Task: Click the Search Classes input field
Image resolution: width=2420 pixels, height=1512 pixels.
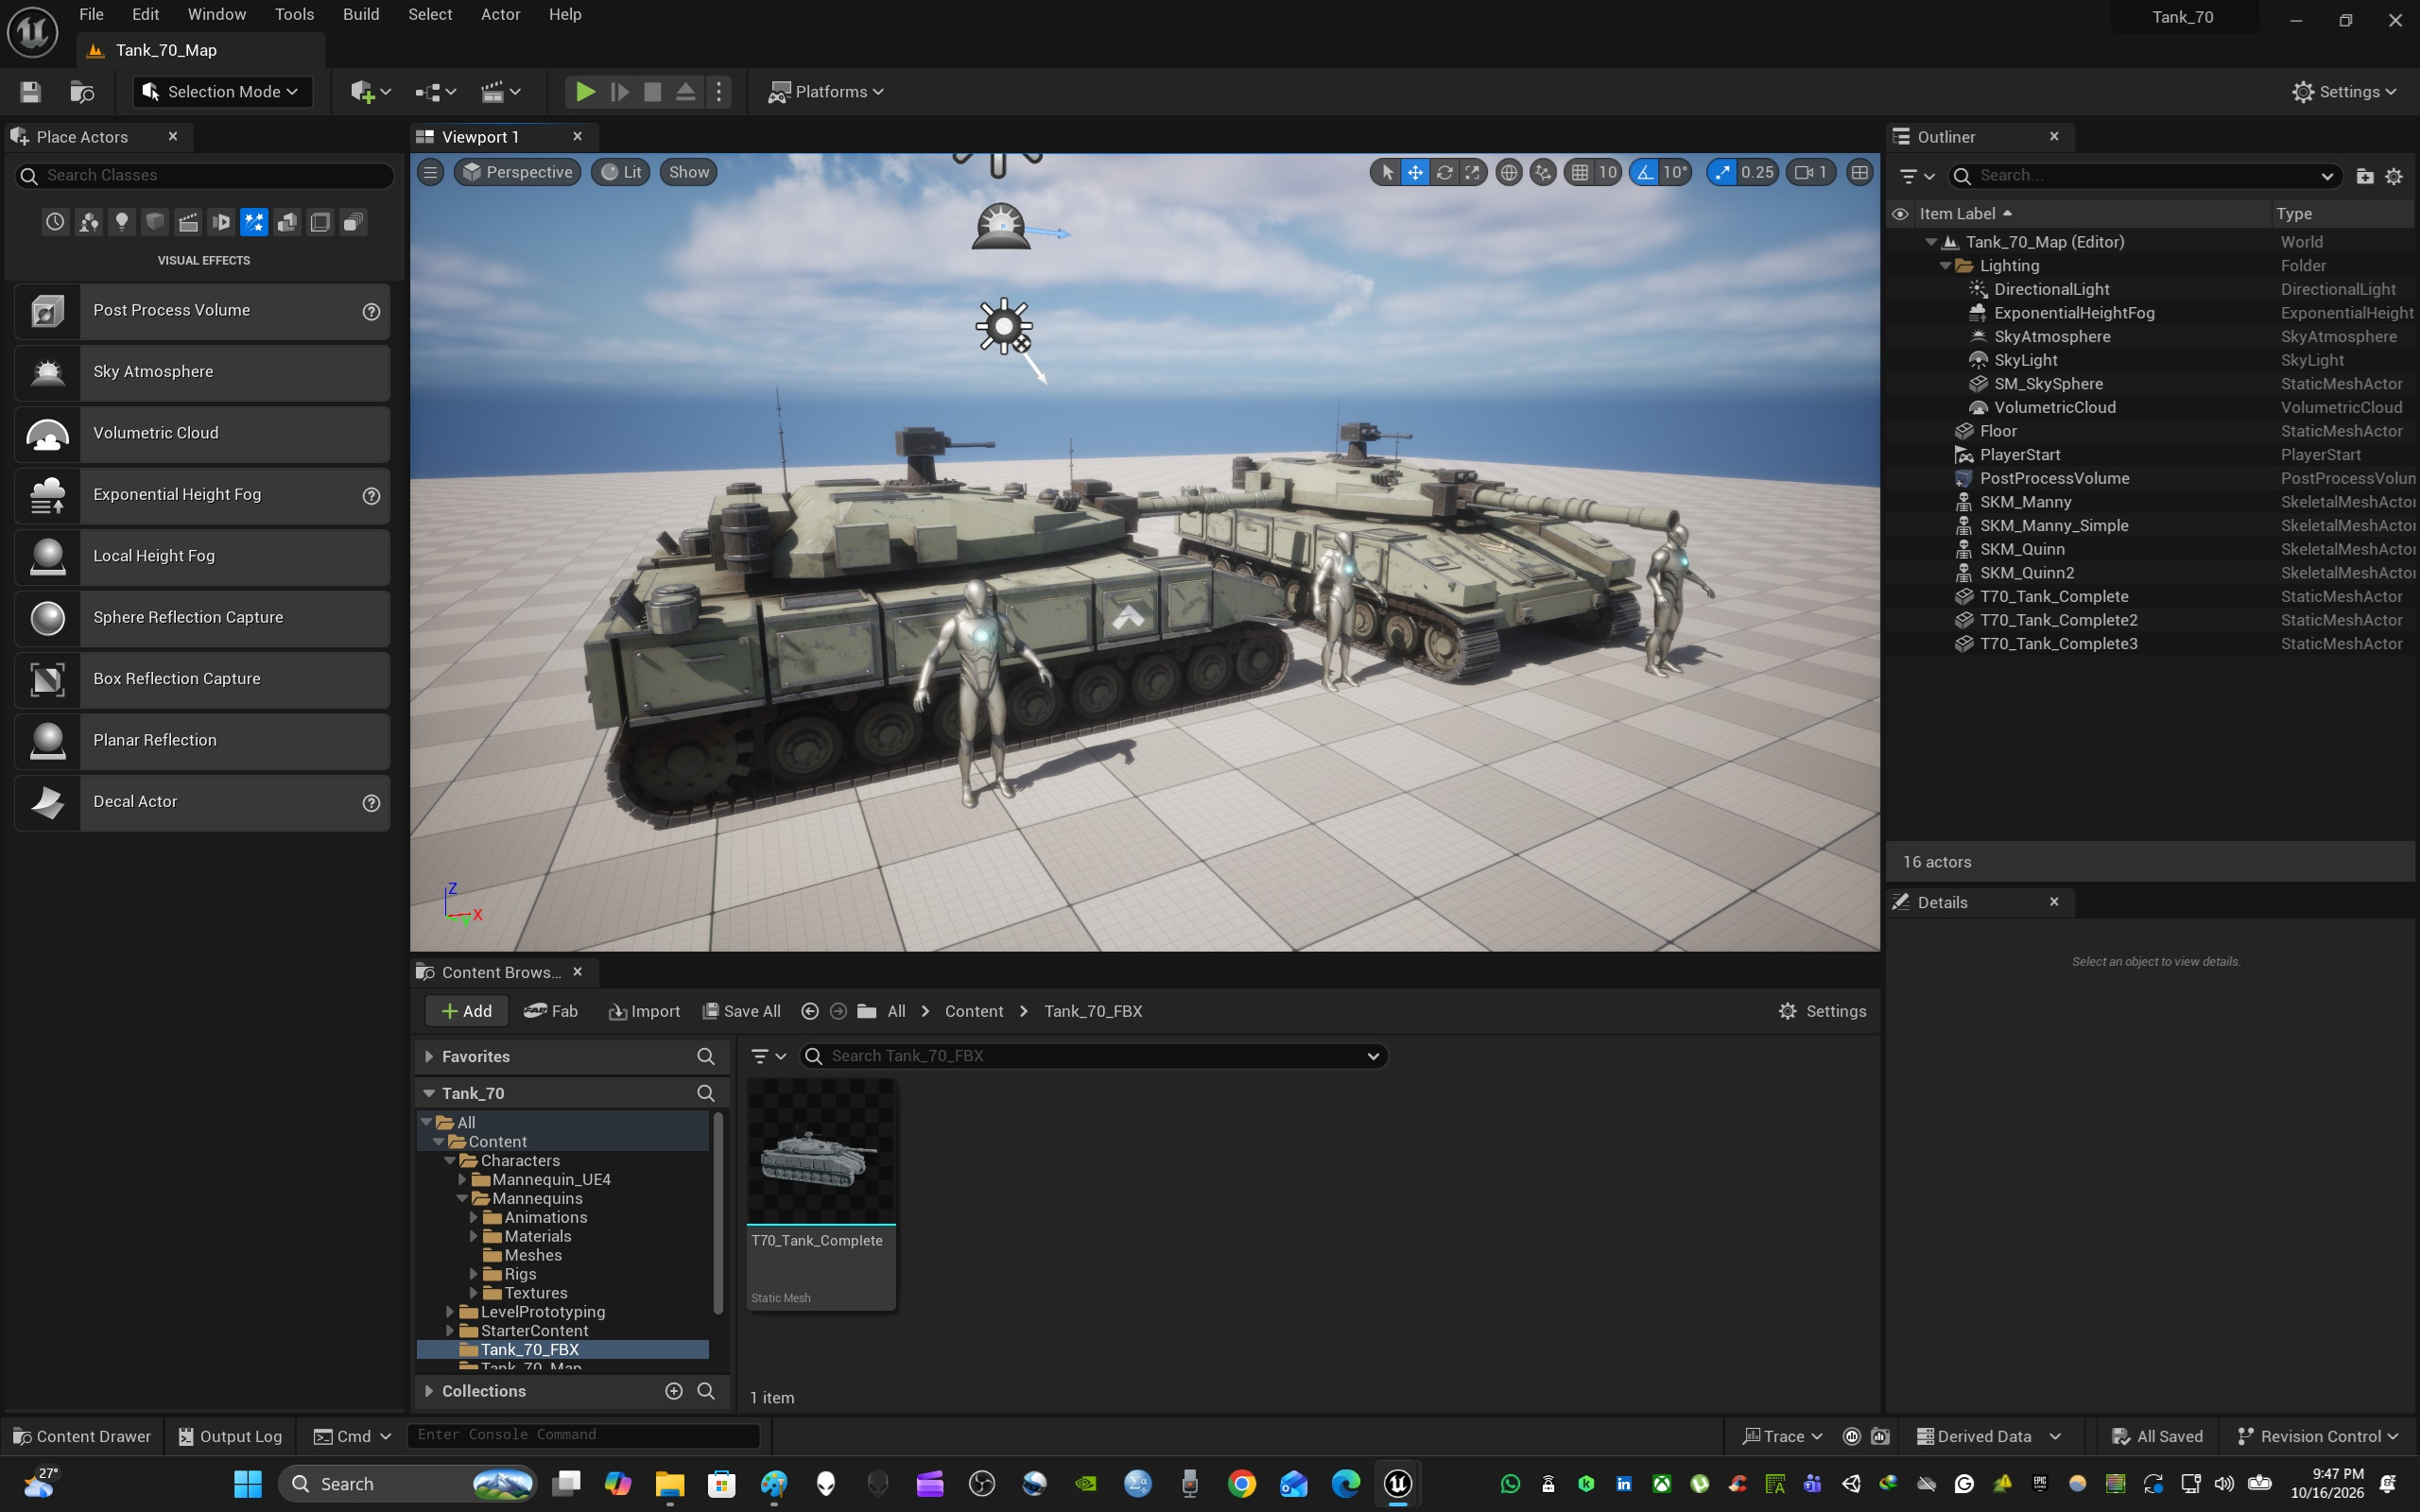Action: click(204, 176)
